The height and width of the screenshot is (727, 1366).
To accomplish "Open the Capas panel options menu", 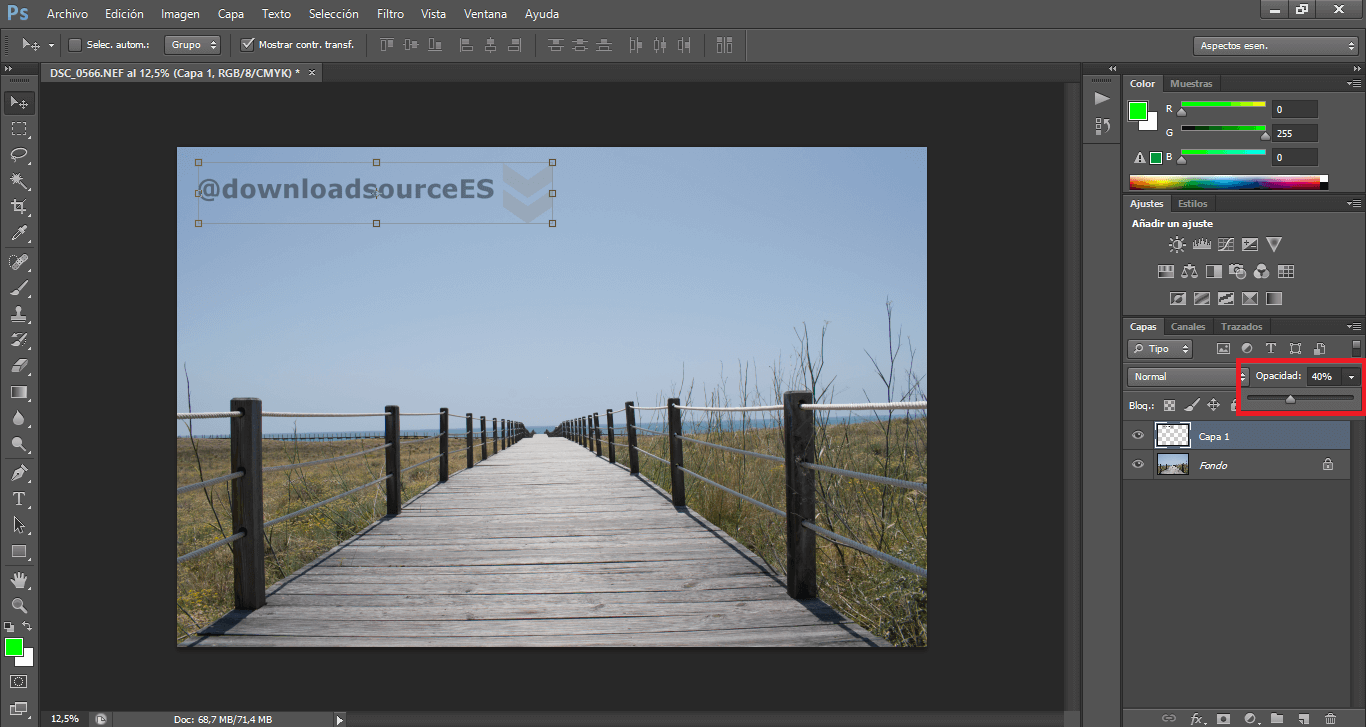I will 1354,327.
